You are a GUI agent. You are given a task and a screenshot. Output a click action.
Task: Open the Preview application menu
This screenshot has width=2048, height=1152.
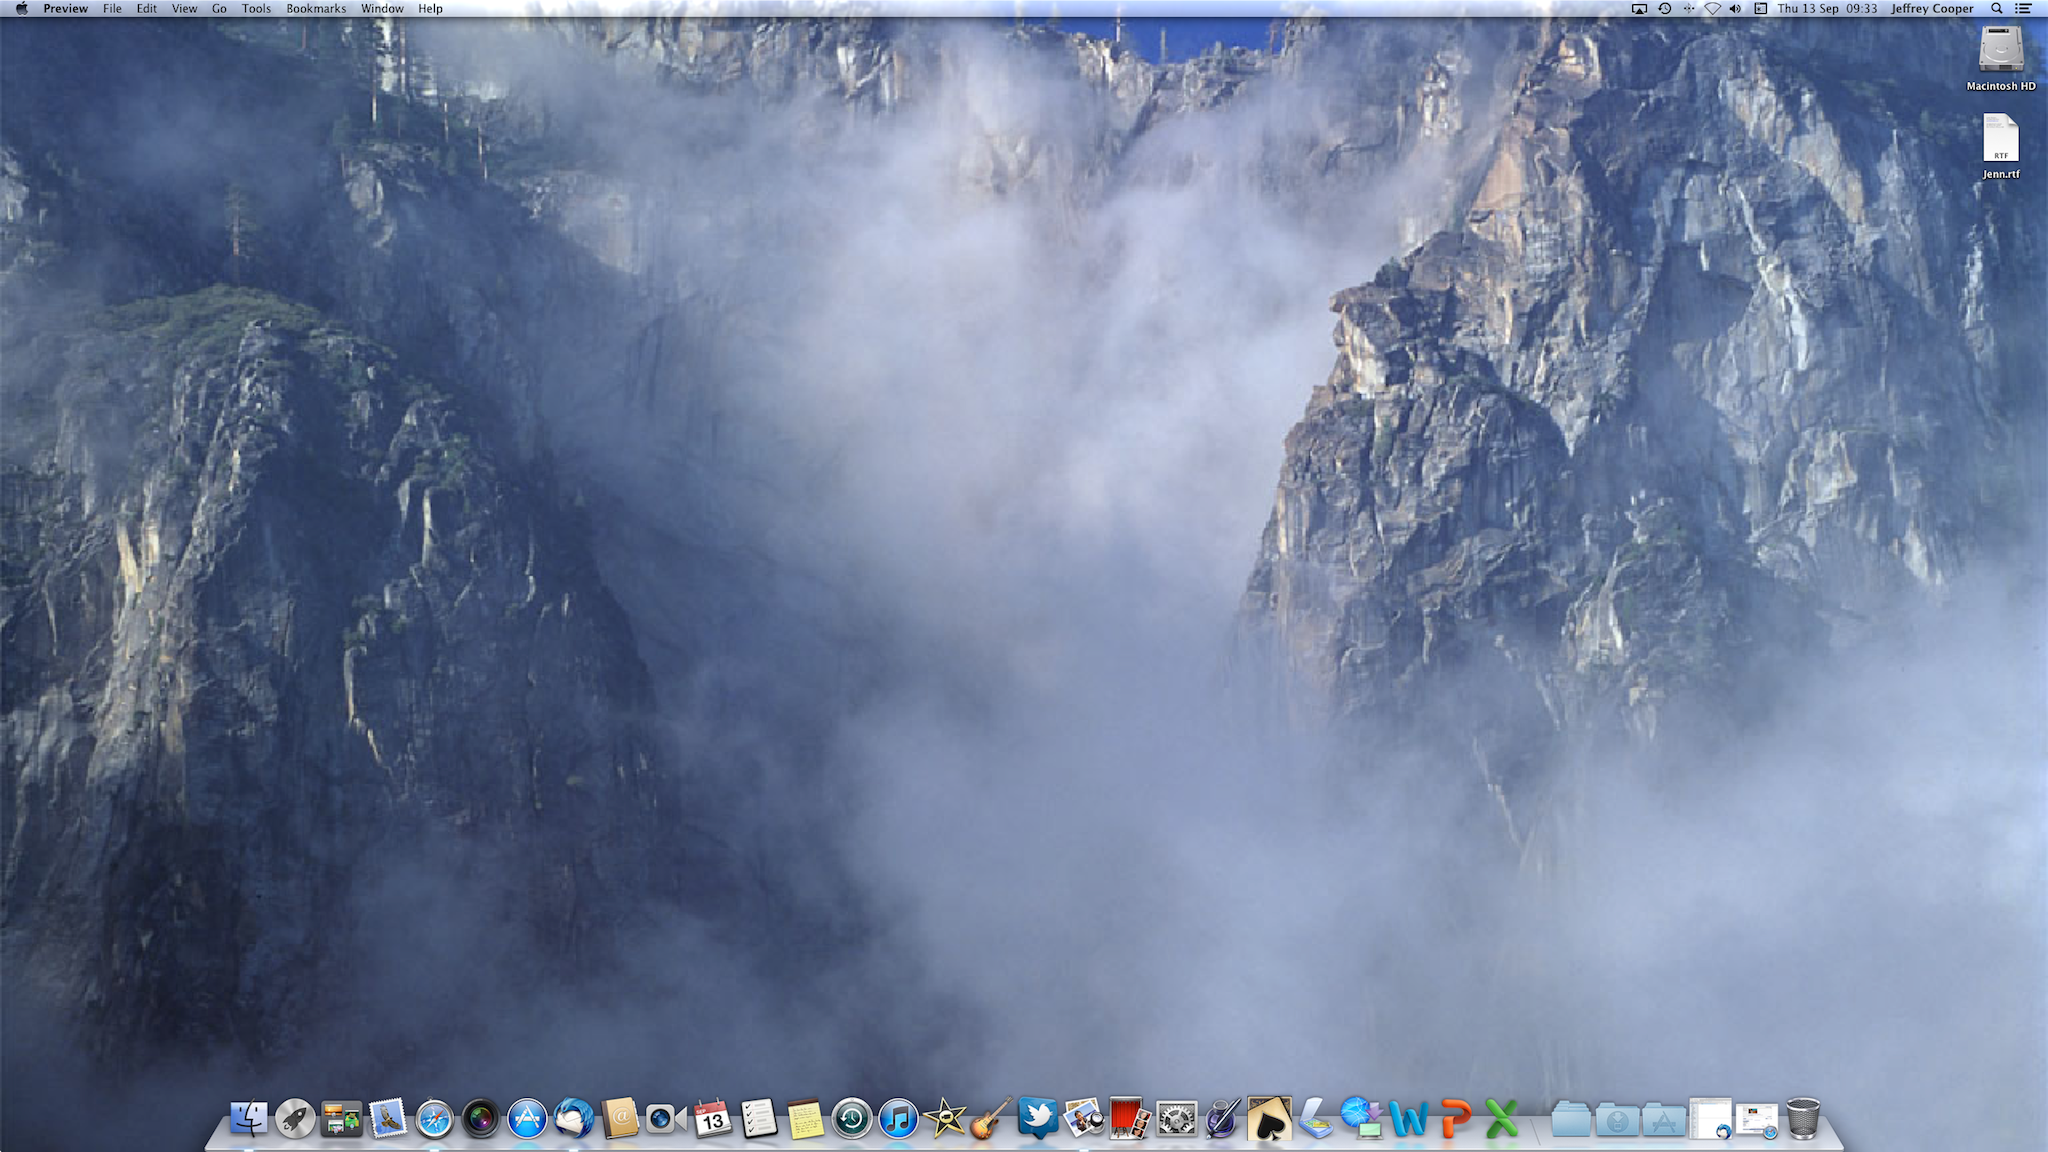(66, 8)
